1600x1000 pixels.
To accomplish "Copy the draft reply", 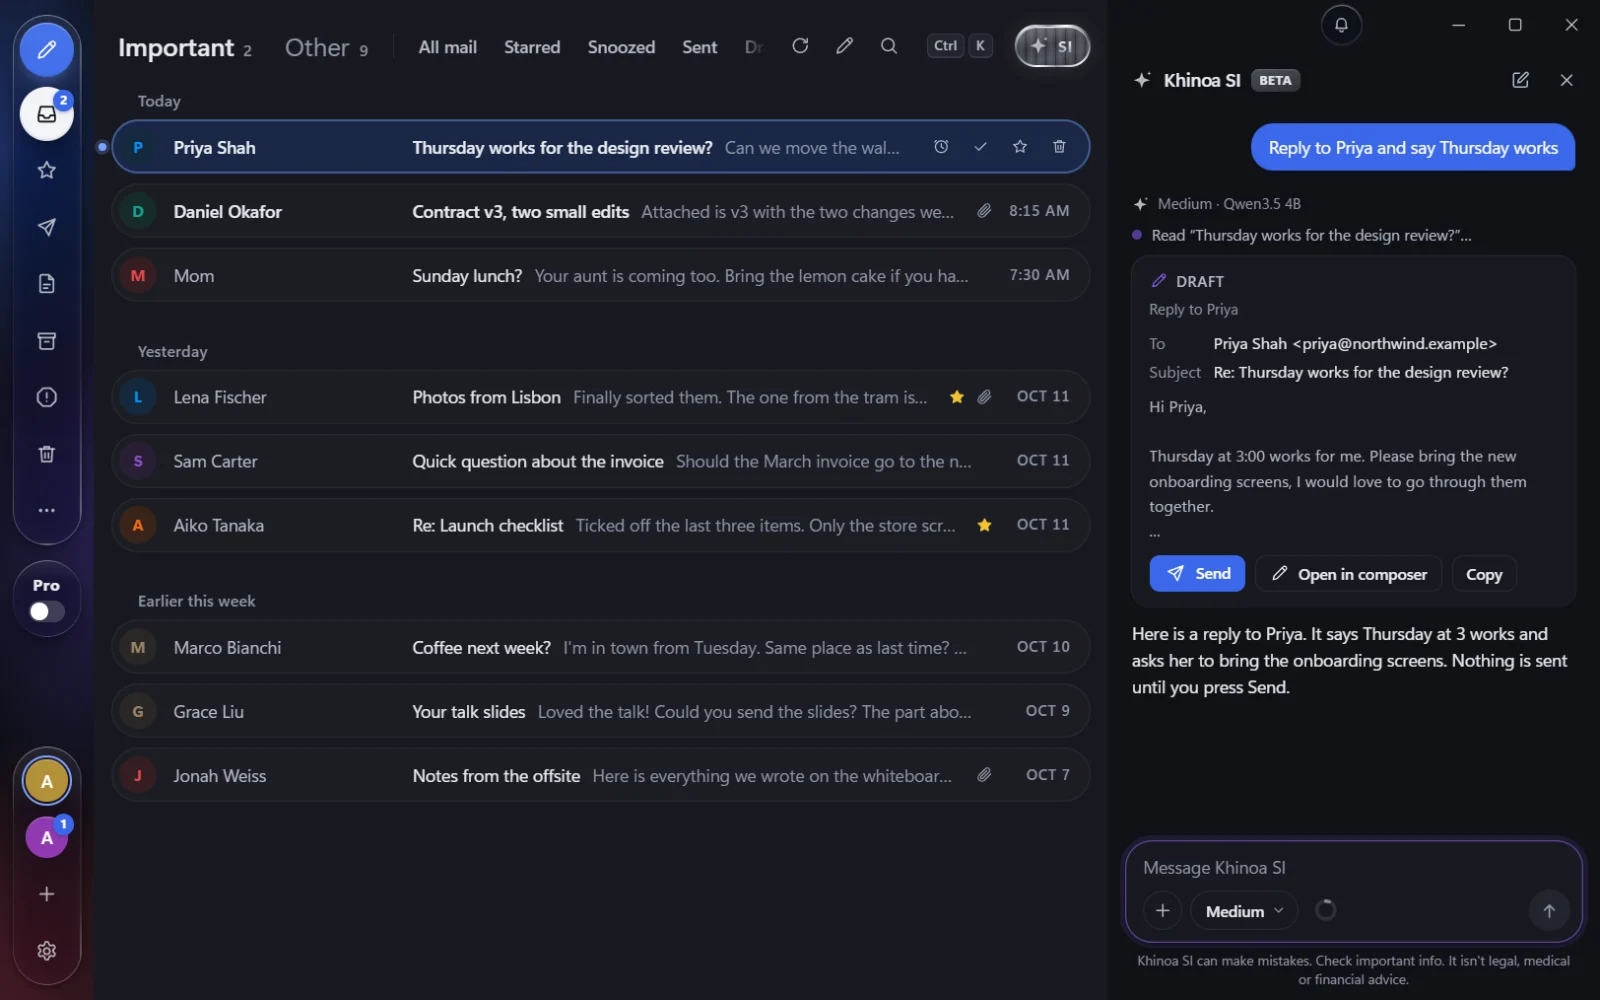I will (1484, 574).
